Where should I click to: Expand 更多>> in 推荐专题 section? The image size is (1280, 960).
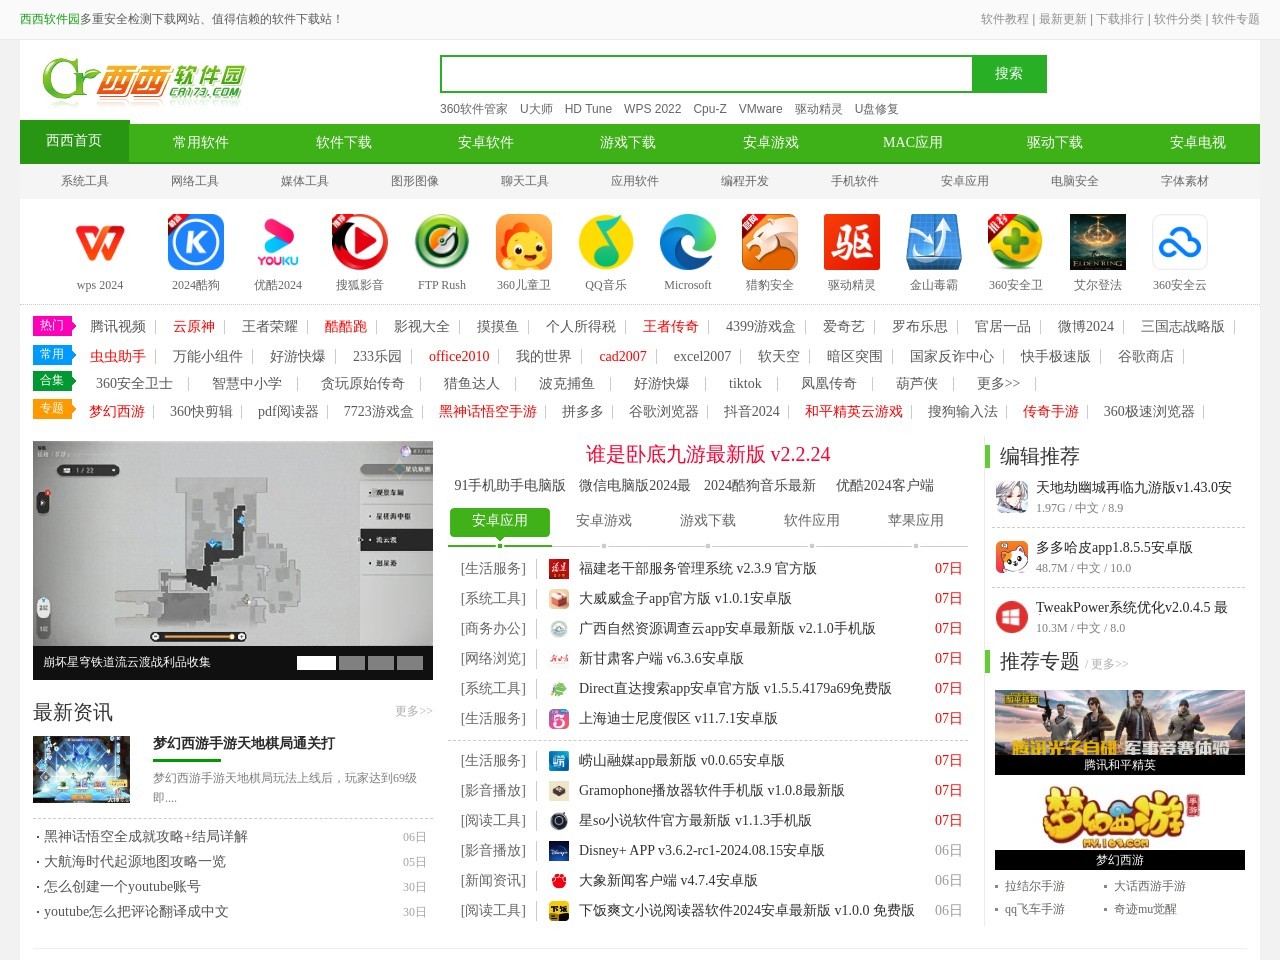[x=1110, y=663]
